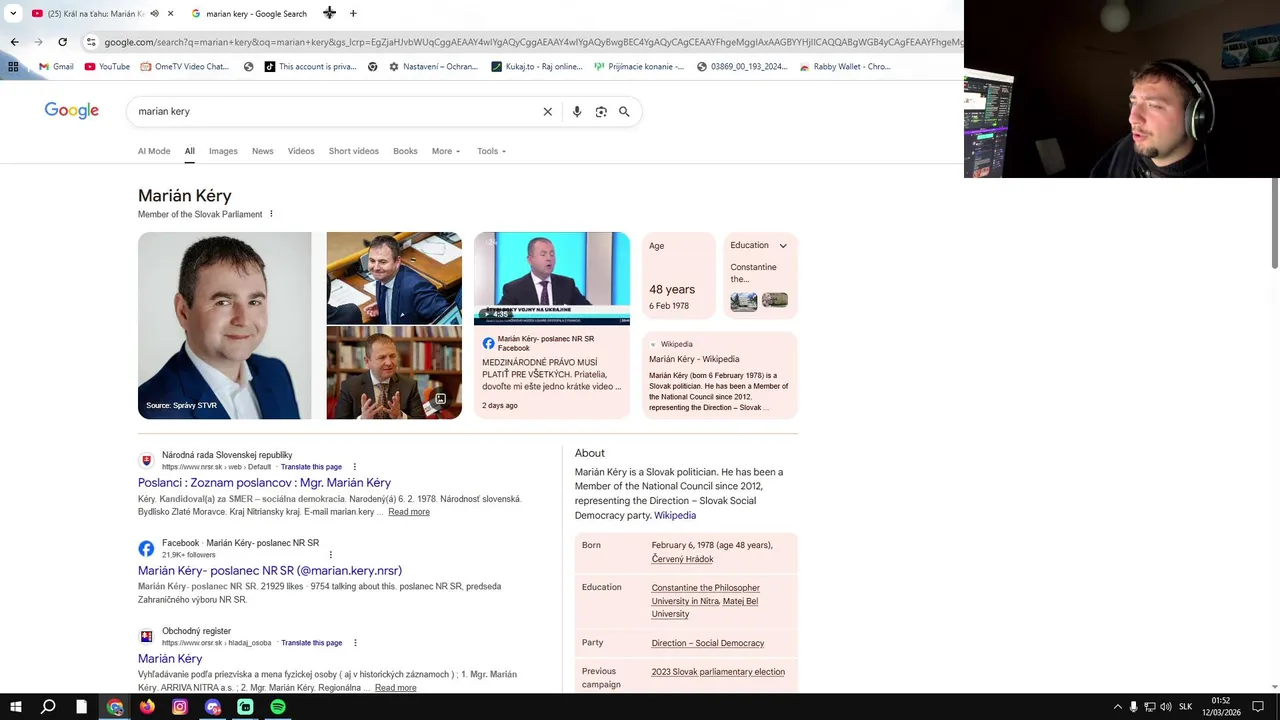Open the Windows Start menu

(x=15, y=707)
